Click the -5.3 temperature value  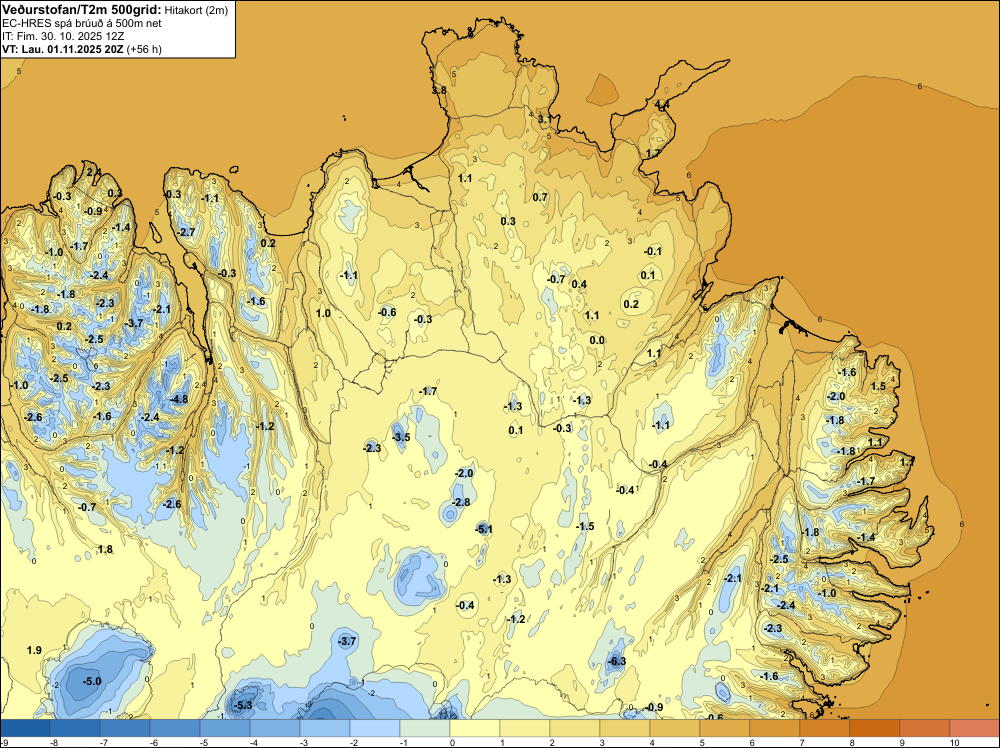(x=244, y=705)
